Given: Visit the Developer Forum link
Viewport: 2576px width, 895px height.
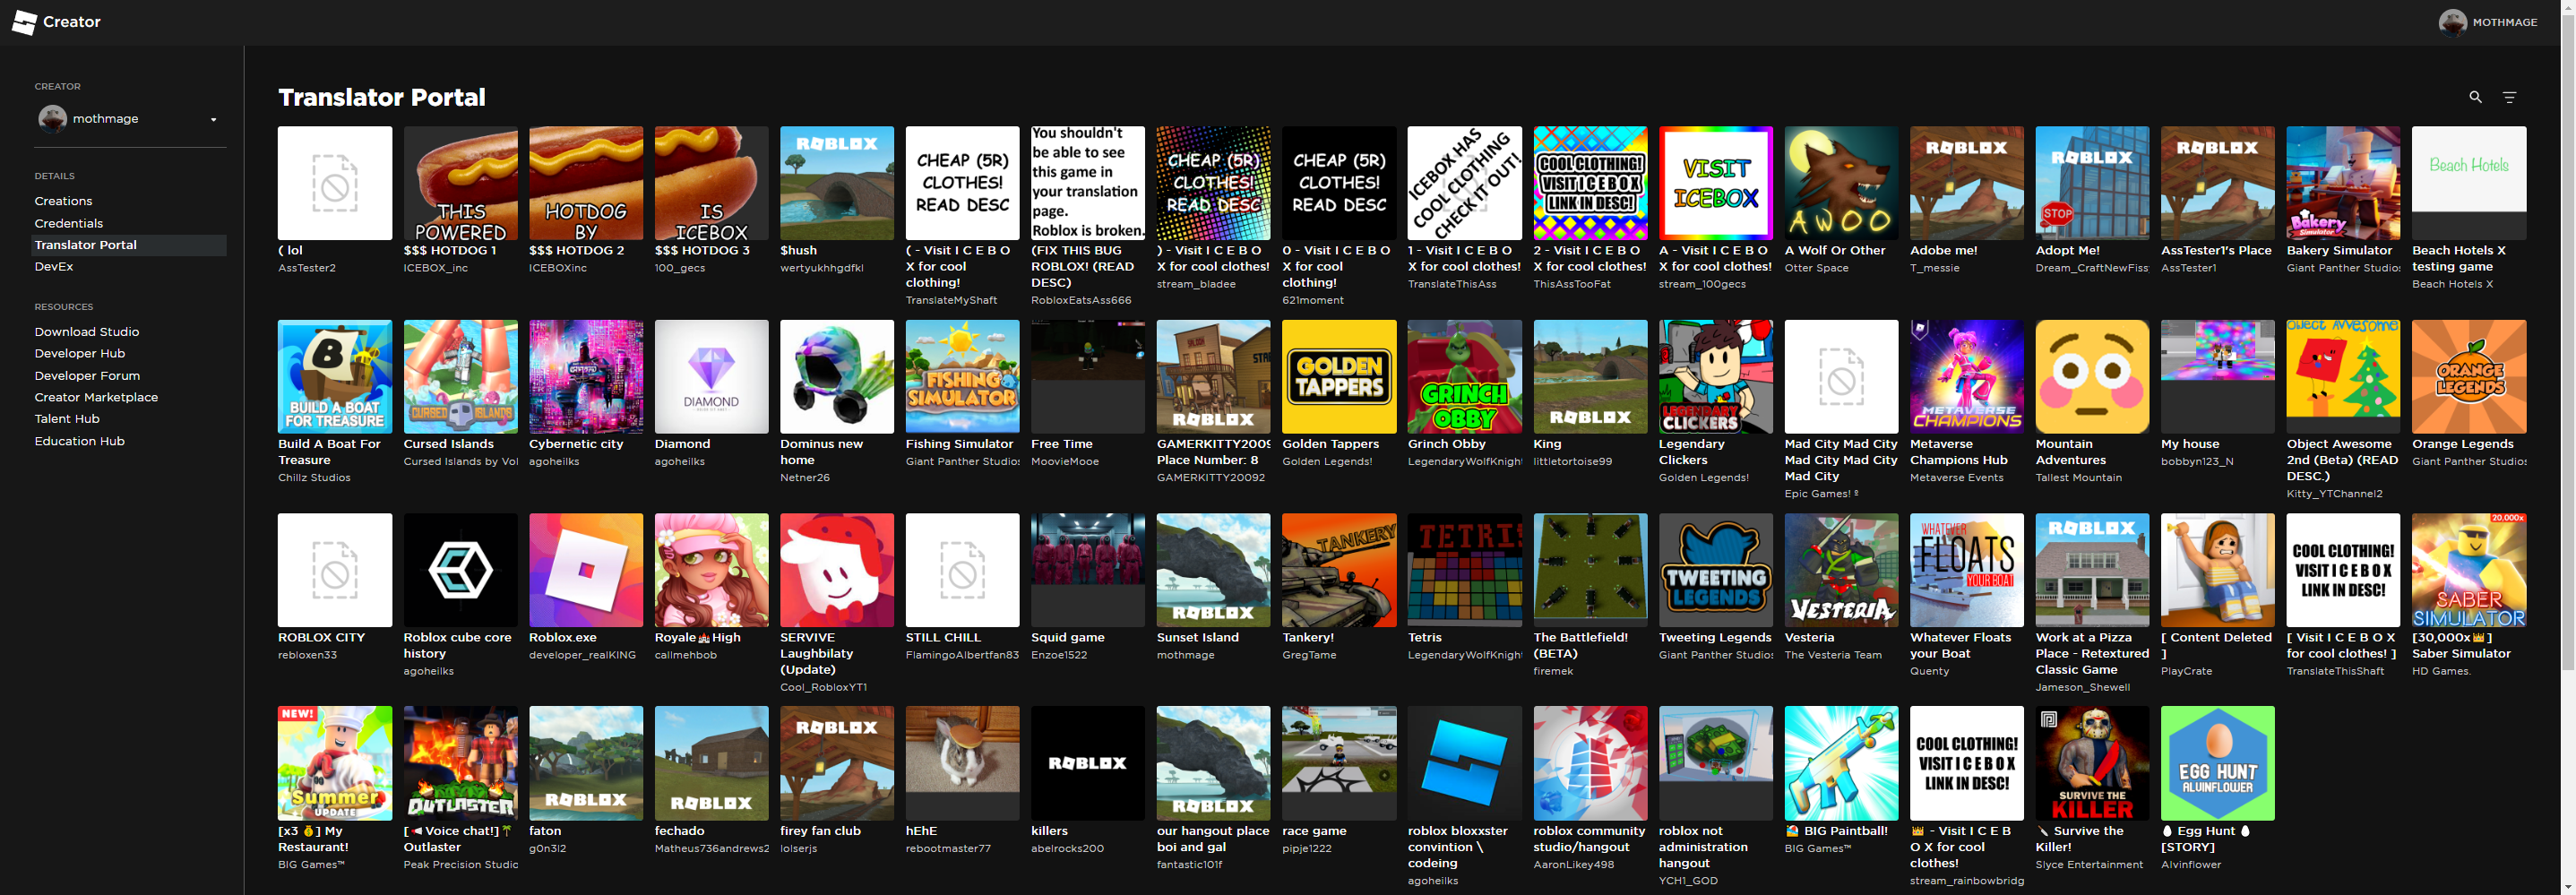Looking at the screenshot, I should (x=87, y=376).
